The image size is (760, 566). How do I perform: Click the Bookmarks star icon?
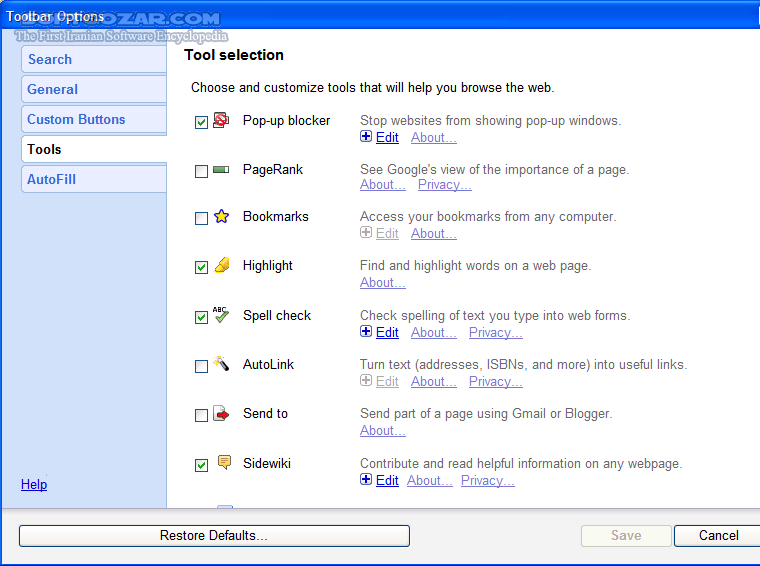coord(222,216)
